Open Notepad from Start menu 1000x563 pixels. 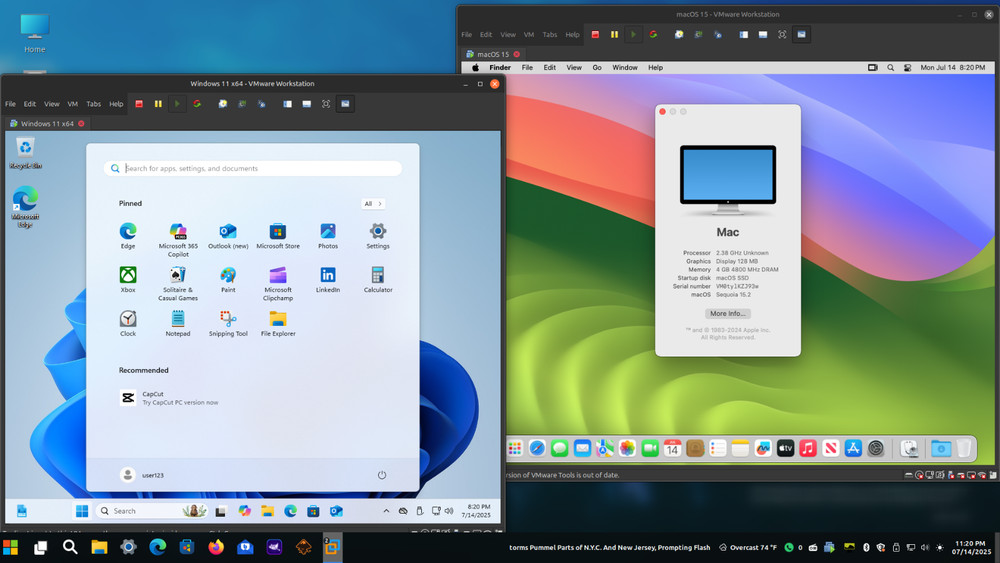coord(178,323)
